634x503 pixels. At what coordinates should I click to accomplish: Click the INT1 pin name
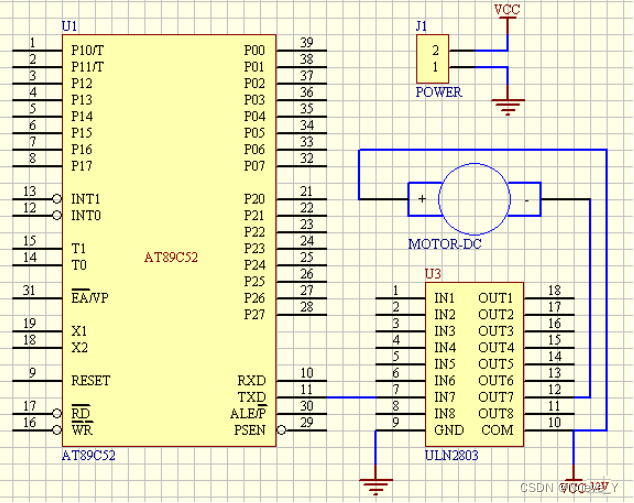pyautogui.click(x=85, y=199)
